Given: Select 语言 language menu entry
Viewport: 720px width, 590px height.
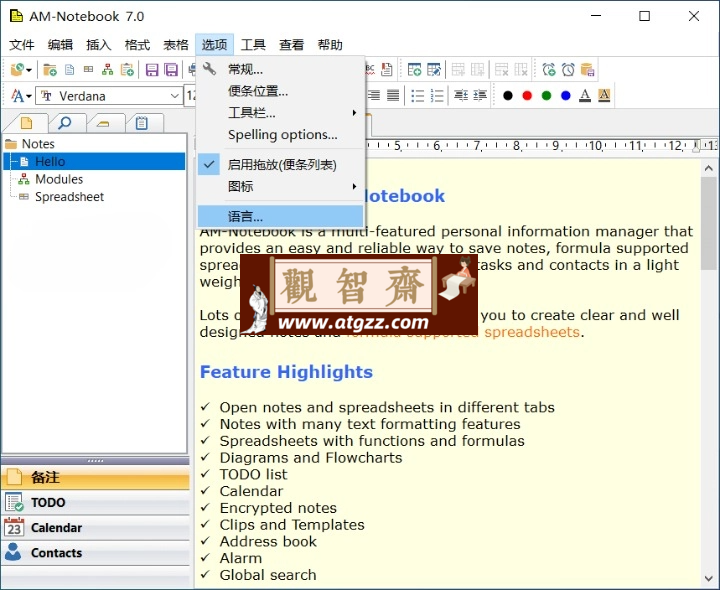Looking at the screenshot, I should [281, 216].
